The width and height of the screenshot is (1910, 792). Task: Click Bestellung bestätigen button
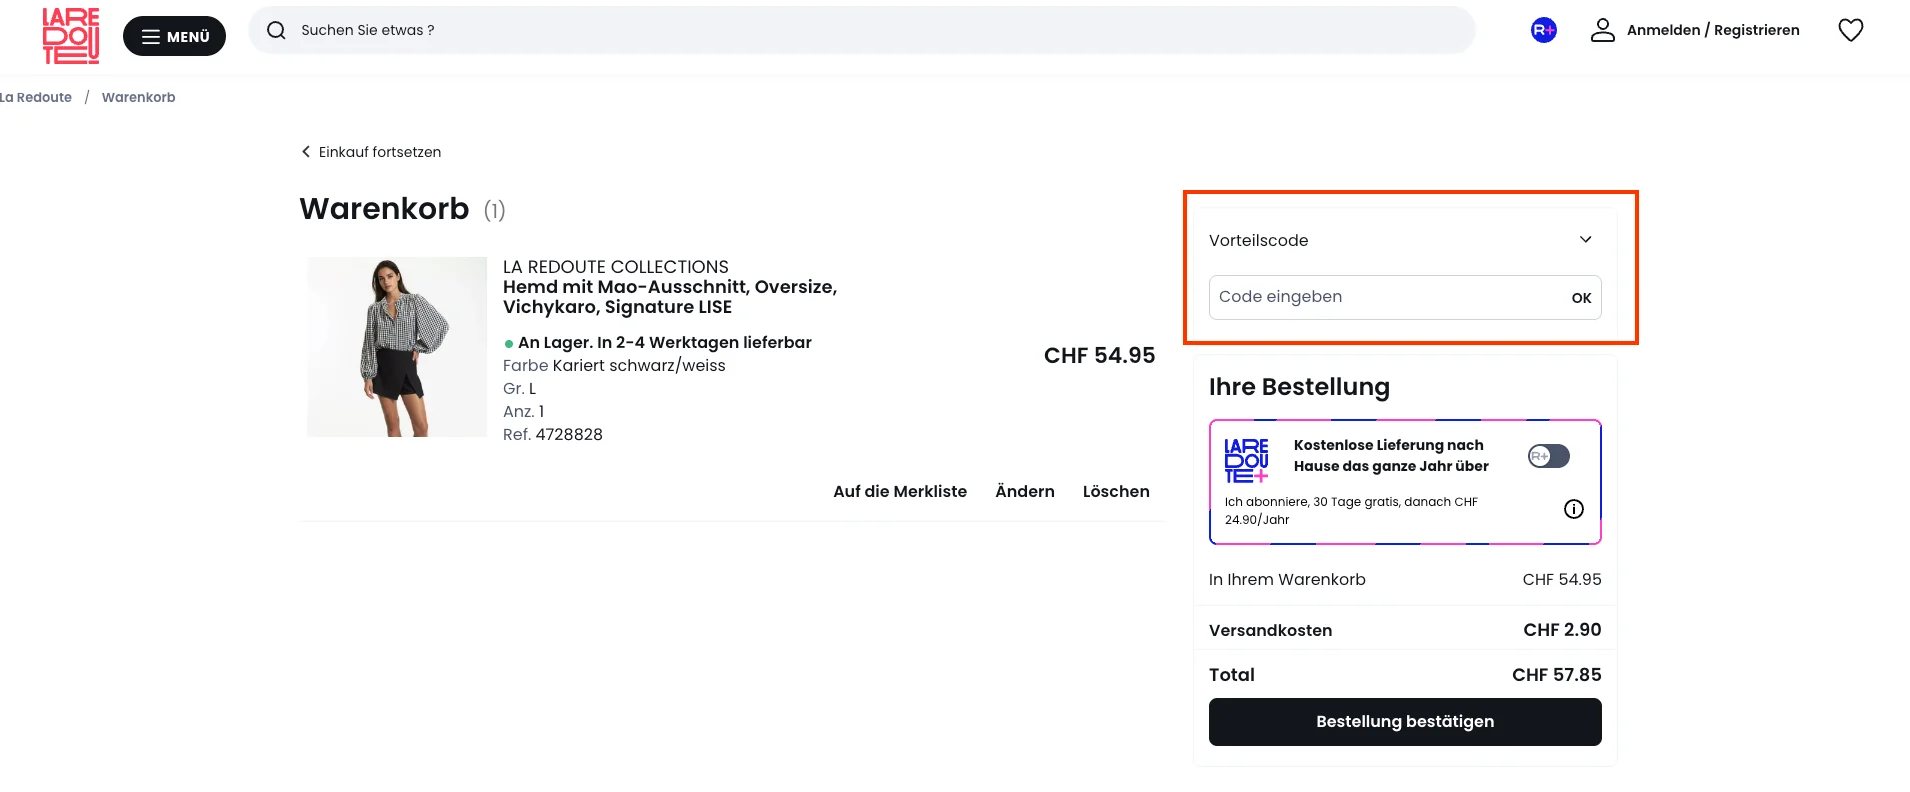click(x=1405, y=722)
